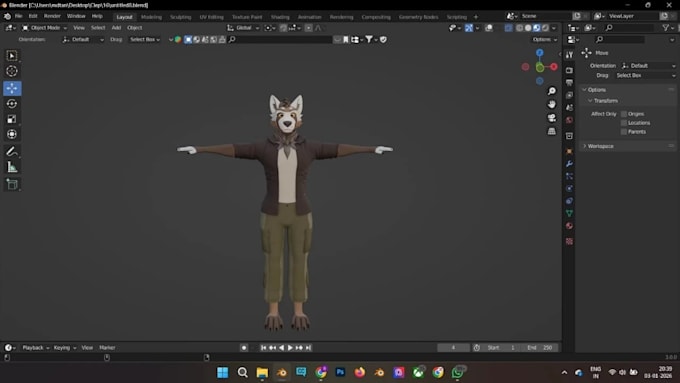This screenshot has width=680, height=383.
Task: Toggle X-ray mode in the viewport header
Action: tap(508, 28)
